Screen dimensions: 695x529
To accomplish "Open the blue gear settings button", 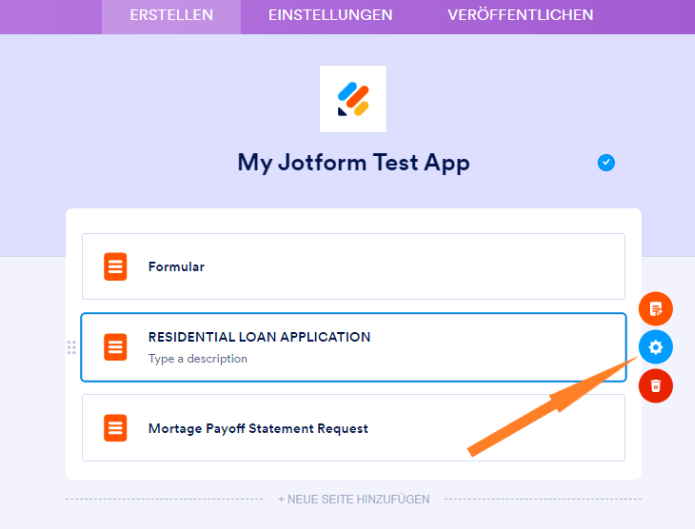I will (x=656, y=347).
